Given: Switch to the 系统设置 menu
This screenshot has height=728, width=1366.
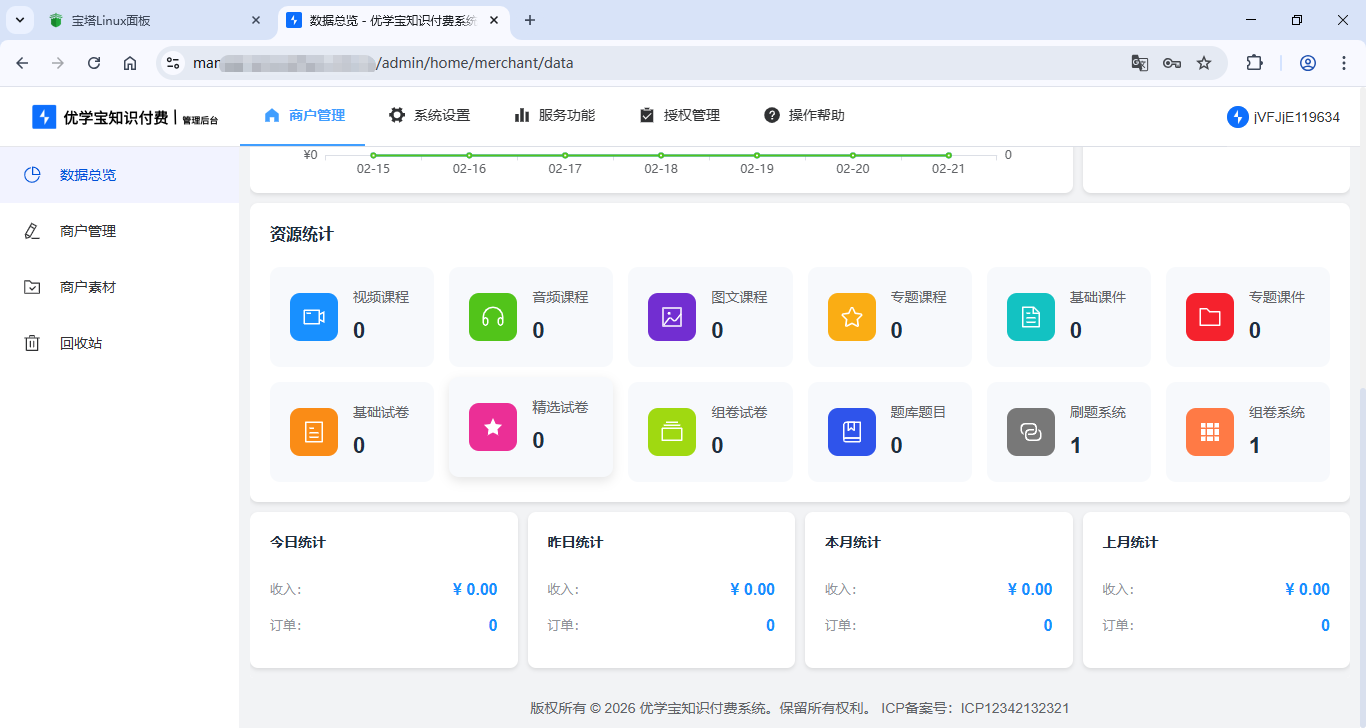Looking at the screenshot, I should [x=429, y=115].
